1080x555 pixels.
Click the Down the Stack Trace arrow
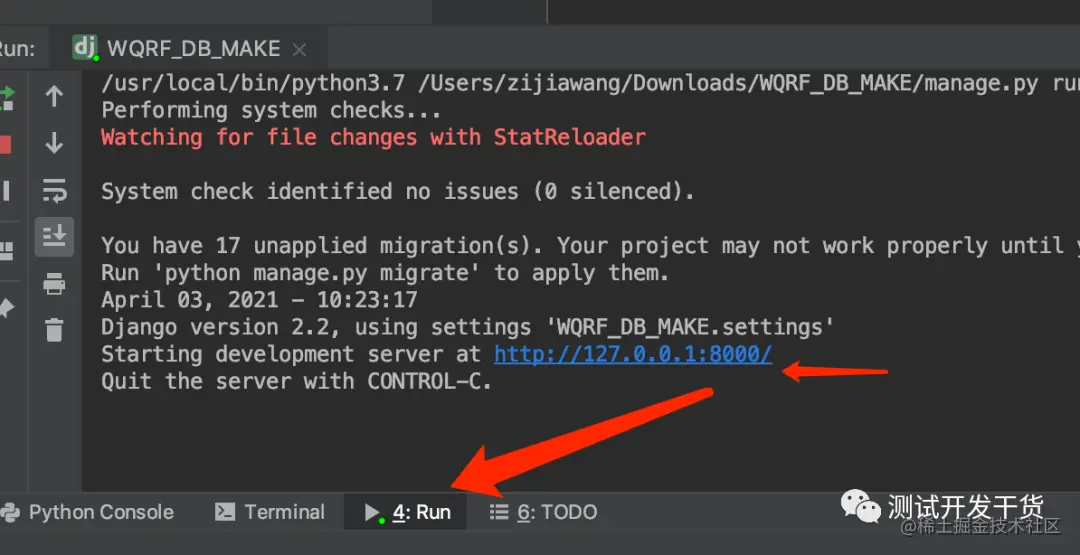click(x=54, y=143)
